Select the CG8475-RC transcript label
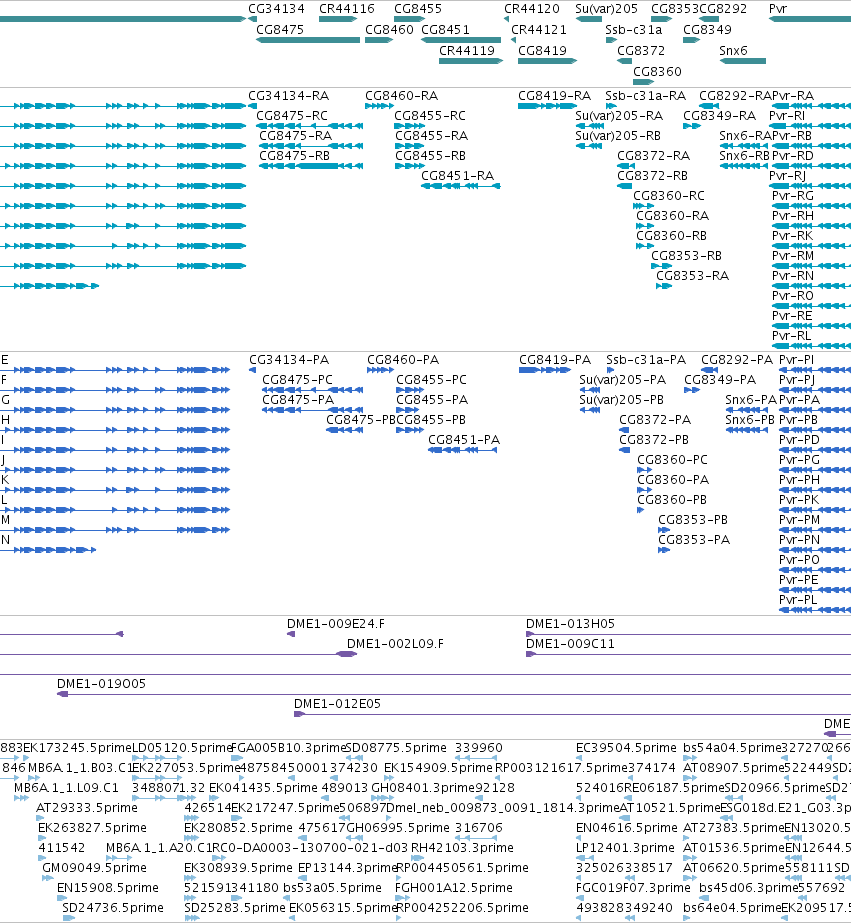Viewport: 851px width, 923px height. [x=292, y=116]
